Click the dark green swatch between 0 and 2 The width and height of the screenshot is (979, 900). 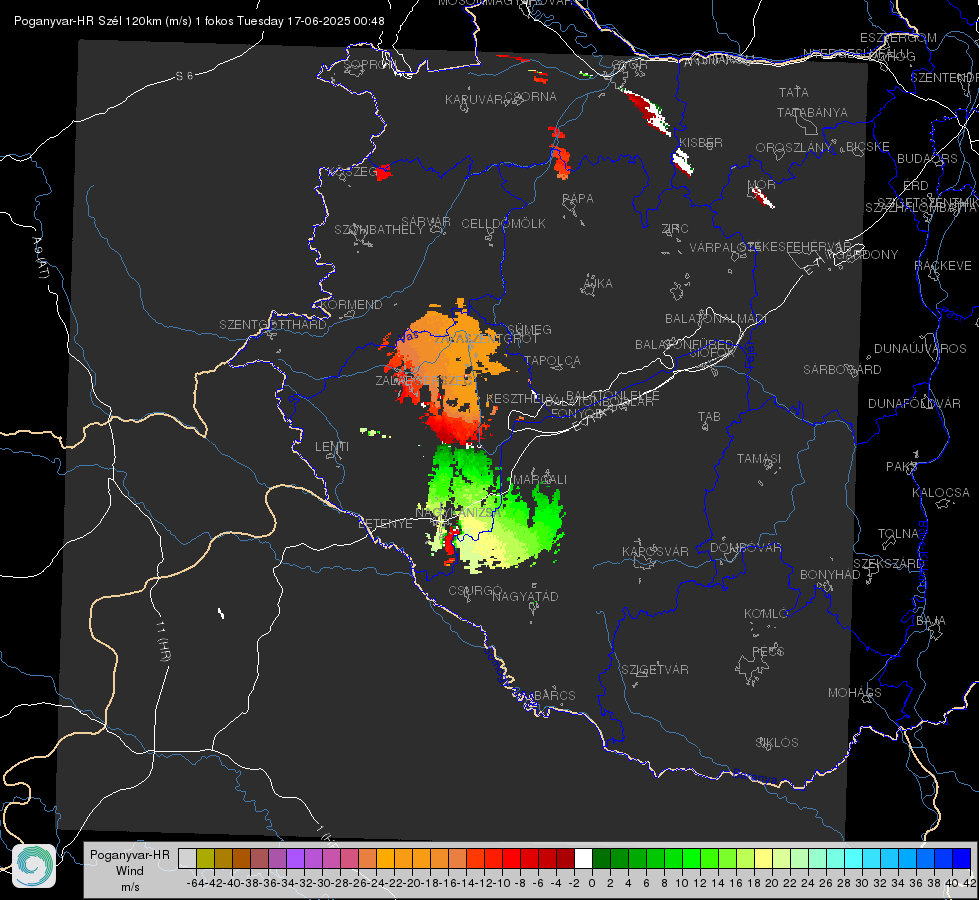coord(601,858)
